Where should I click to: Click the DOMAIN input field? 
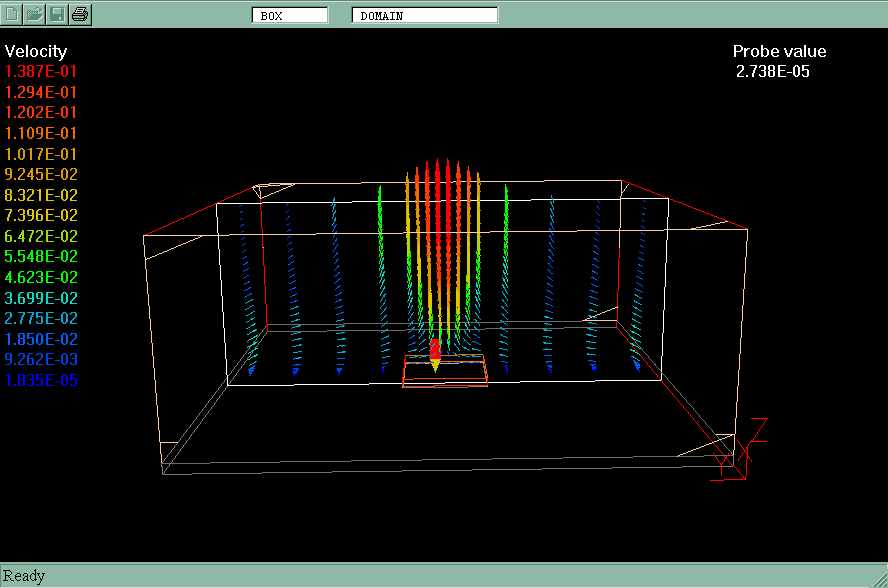[424, 15]
